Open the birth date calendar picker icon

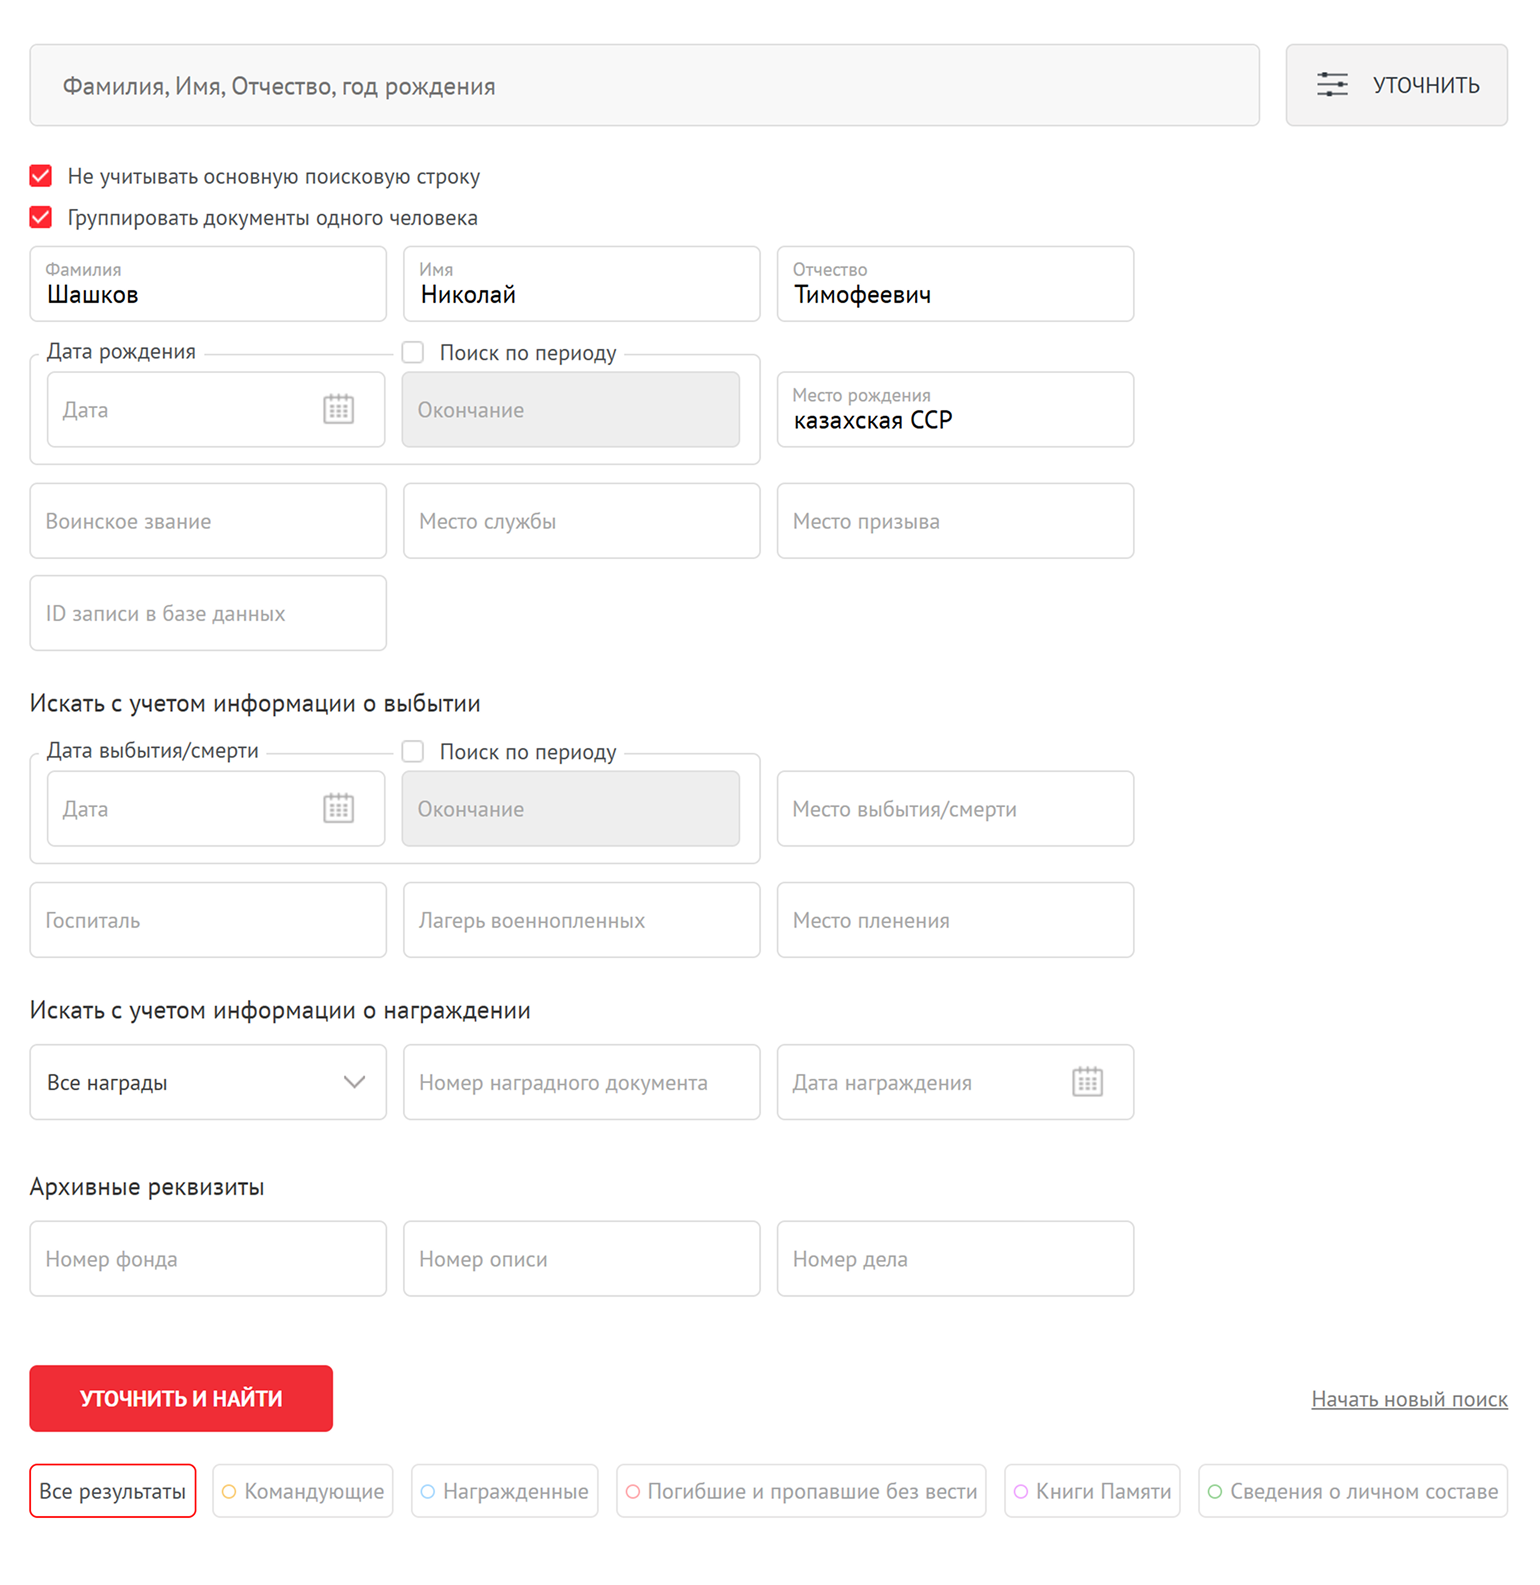pyautogui.click(x=338, y=409)
